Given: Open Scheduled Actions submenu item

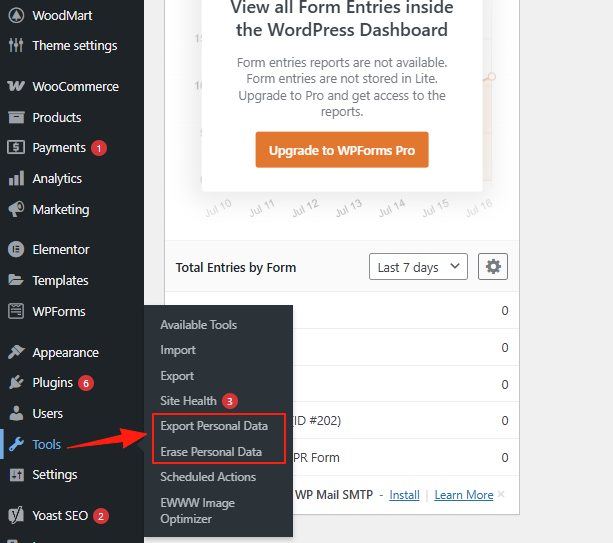Looking at the screenshot, I should click(208, 477).
